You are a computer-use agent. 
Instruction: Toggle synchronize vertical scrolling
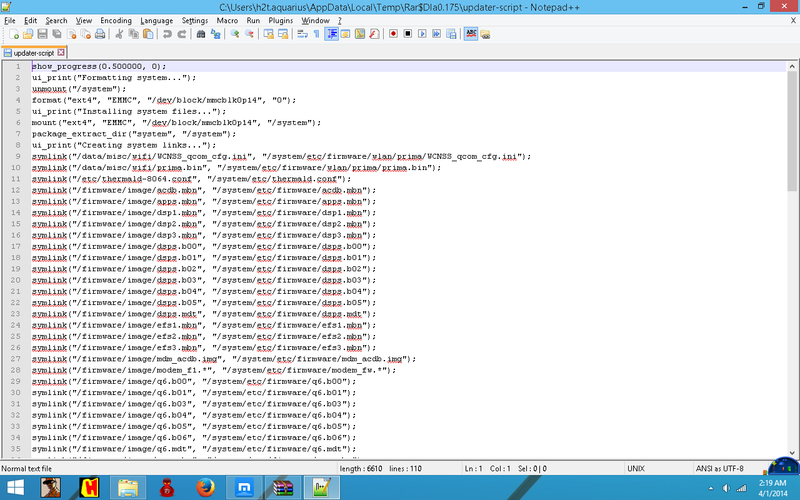tap(268, 34)
